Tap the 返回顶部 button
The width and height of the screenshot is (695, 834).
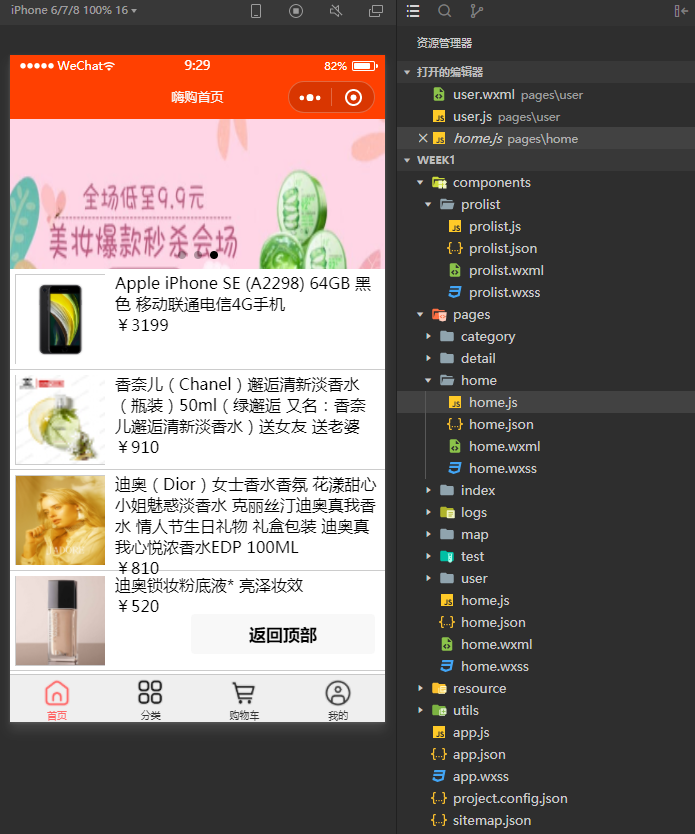point(283,635)
